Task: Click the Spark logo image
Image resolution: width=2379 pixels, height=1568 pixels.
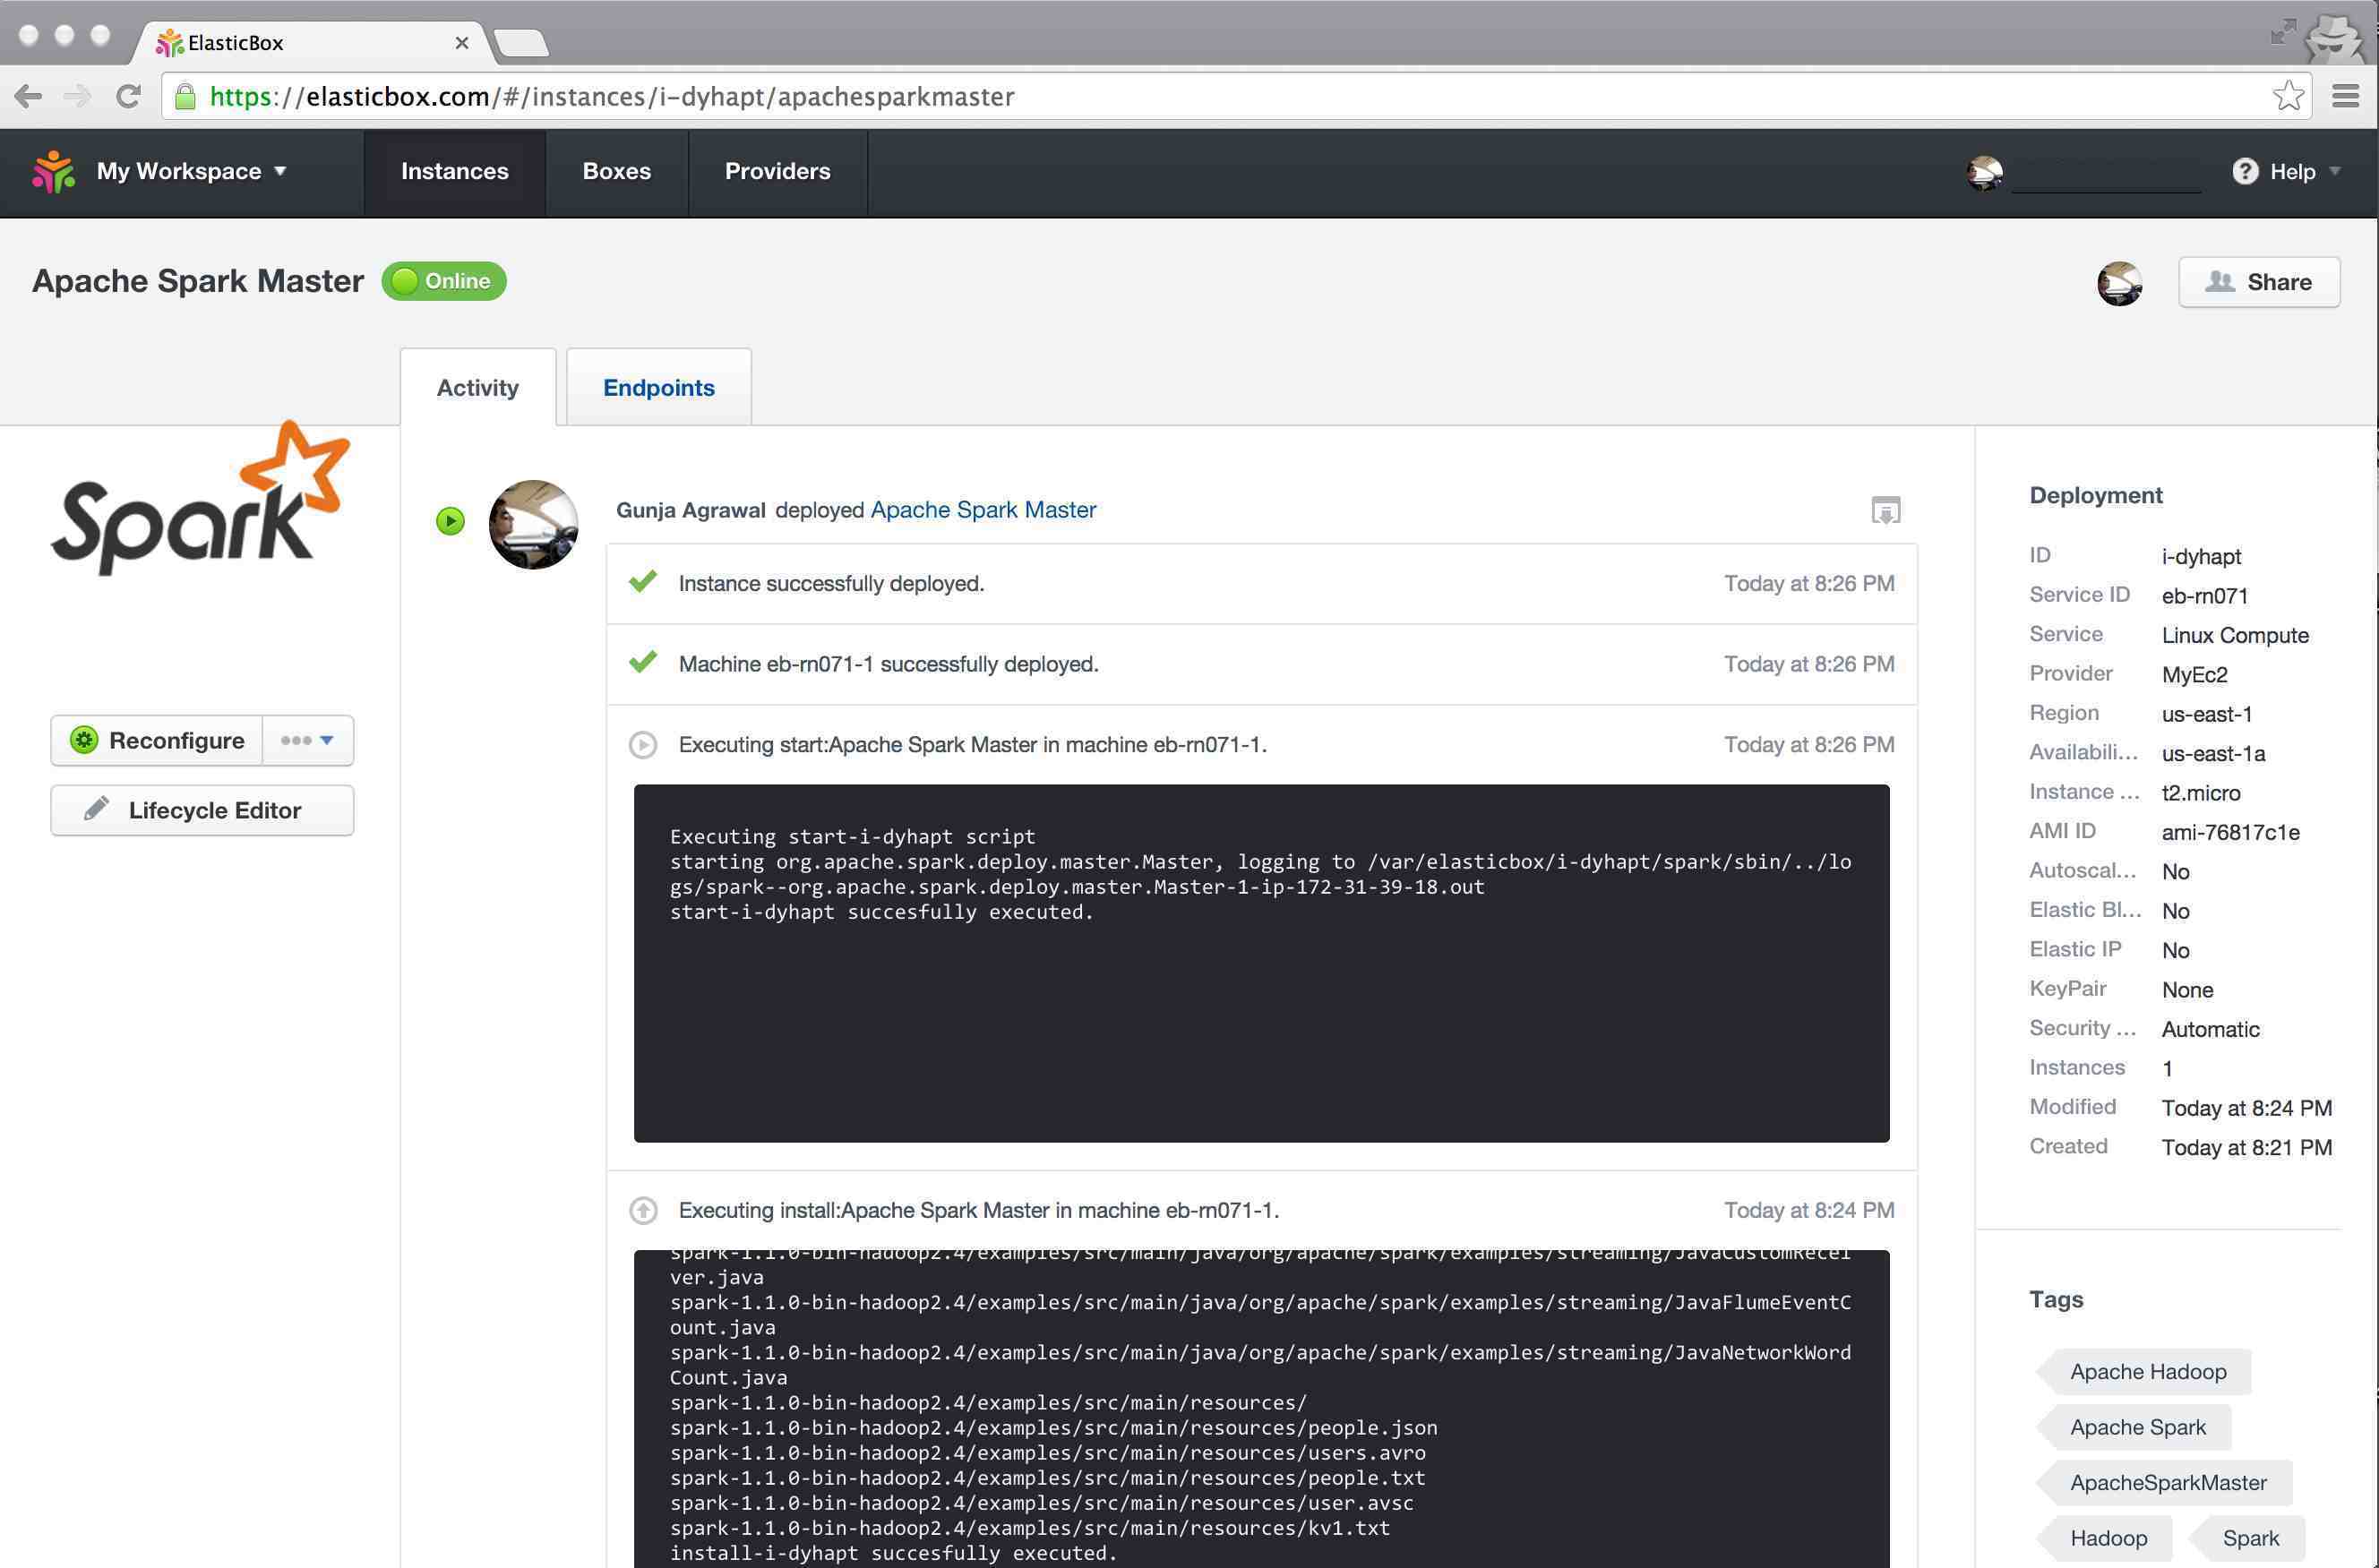Action: tap(201, 498)
